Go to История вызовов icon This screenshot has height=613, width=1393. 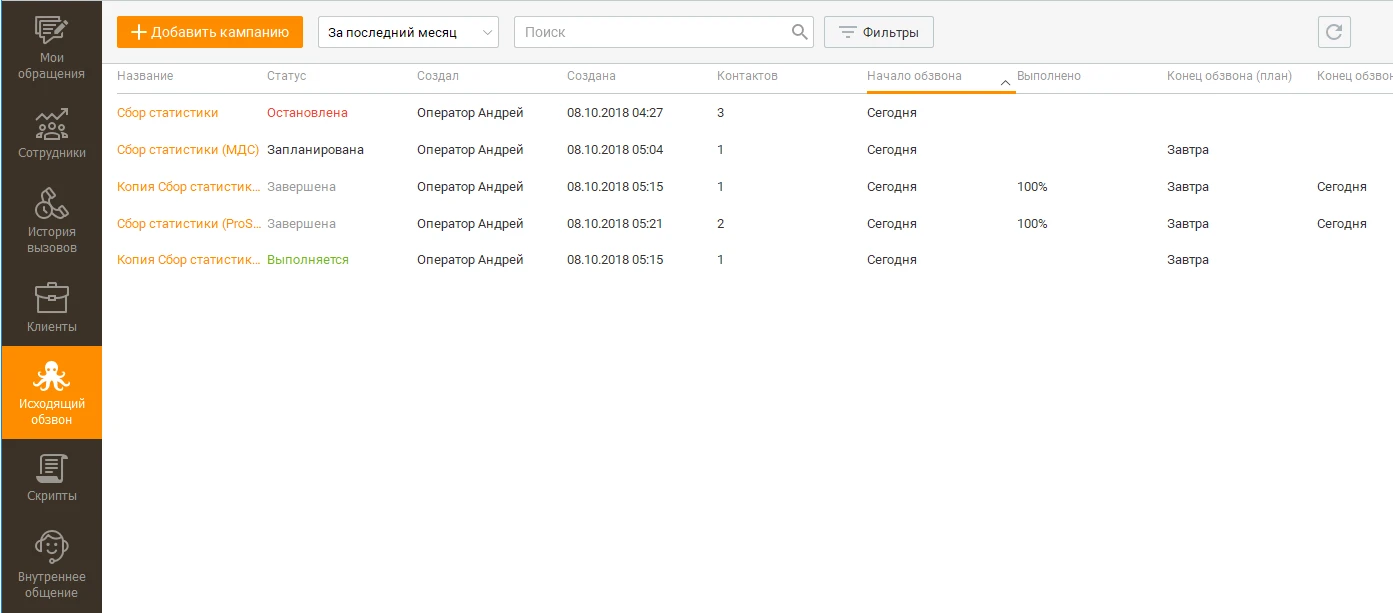[x=51, y=203]
